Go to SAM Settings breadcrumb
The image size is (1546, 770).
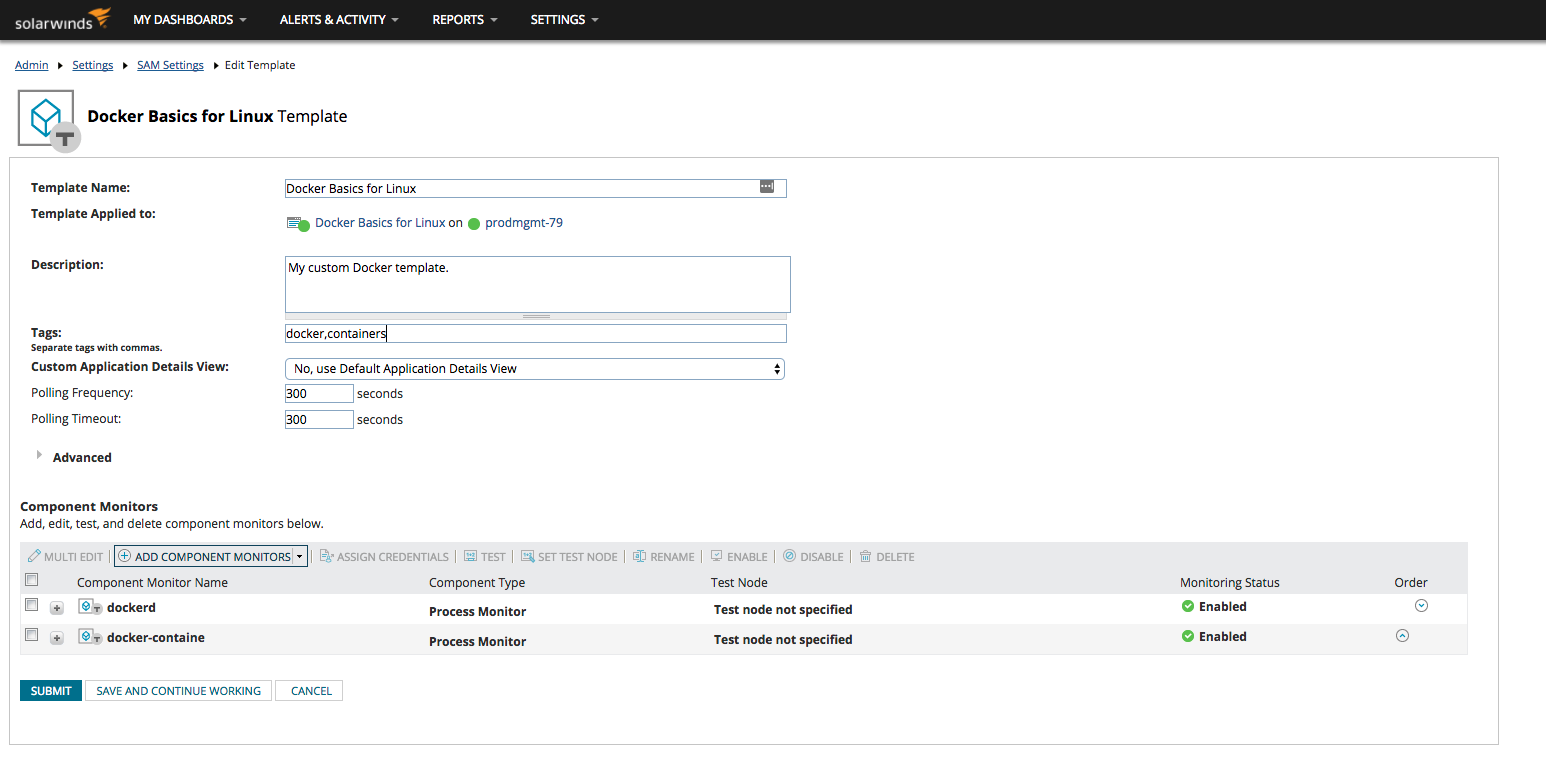[170, 65]
